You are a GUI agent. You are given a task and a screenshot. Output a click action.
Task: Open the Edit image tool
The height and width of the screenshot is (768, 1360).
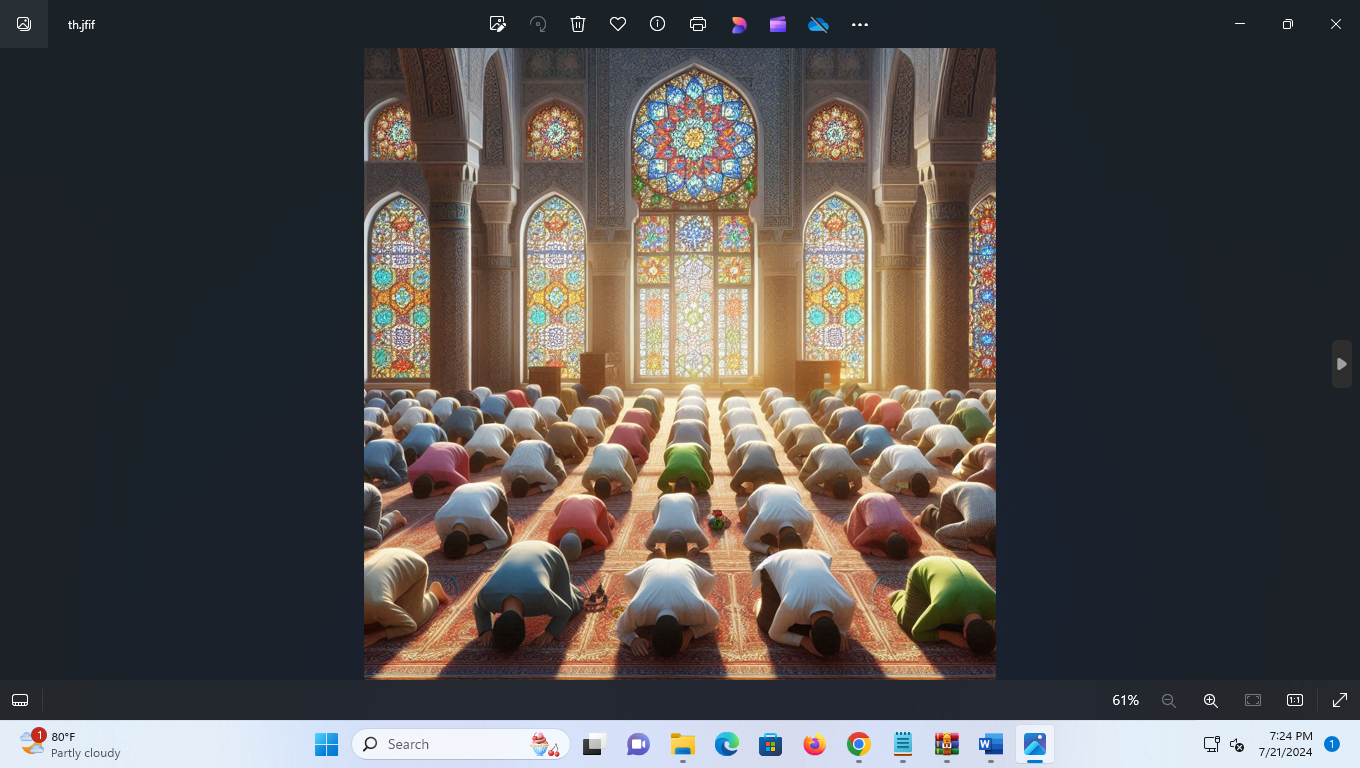[497, 24]
